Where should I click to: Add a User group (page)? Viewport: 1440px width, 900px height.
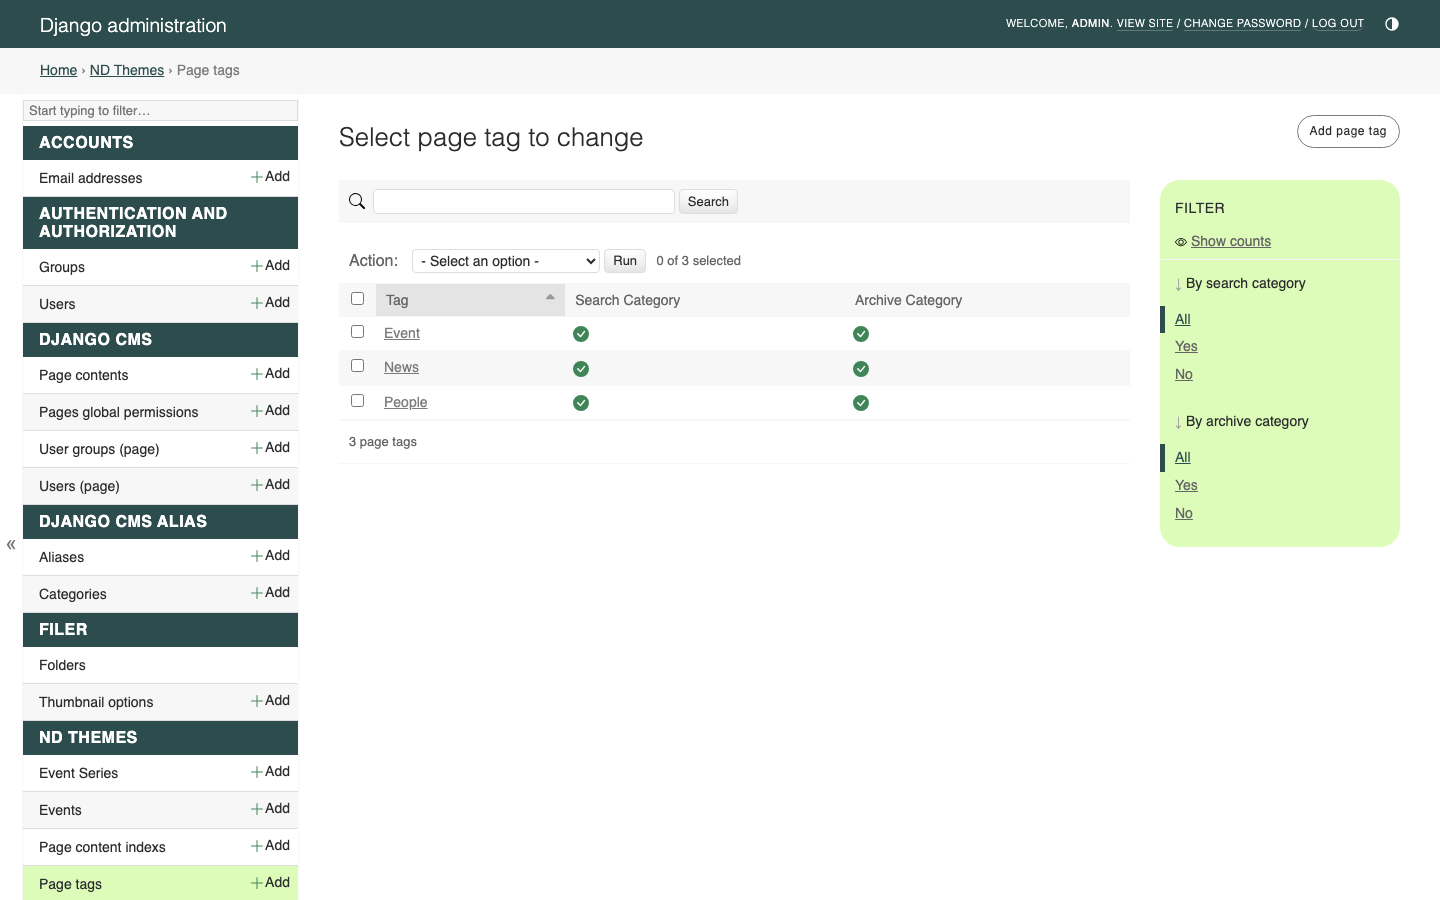pos(270,448)
